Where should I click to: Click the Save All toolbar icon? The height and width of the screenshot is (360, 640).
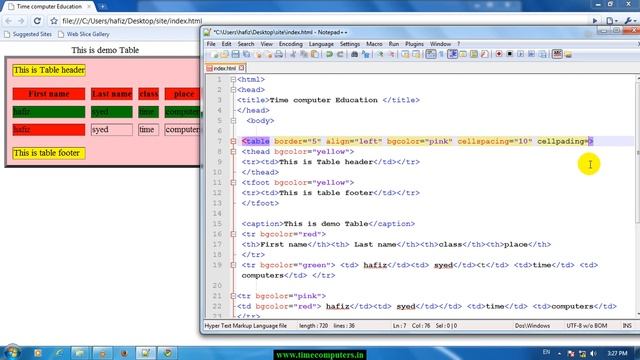(247, 54)
